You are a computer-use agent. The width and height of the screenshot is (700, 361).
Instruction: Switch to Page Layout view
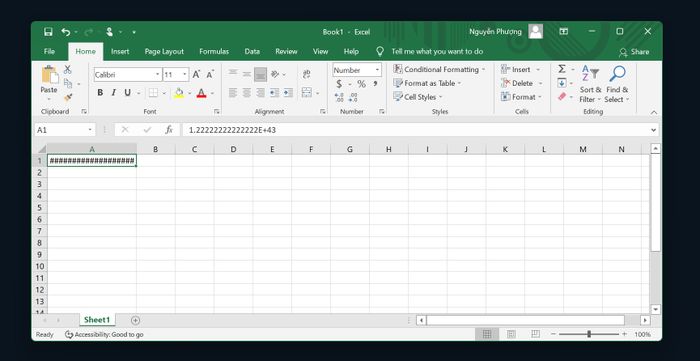[511, 334]
